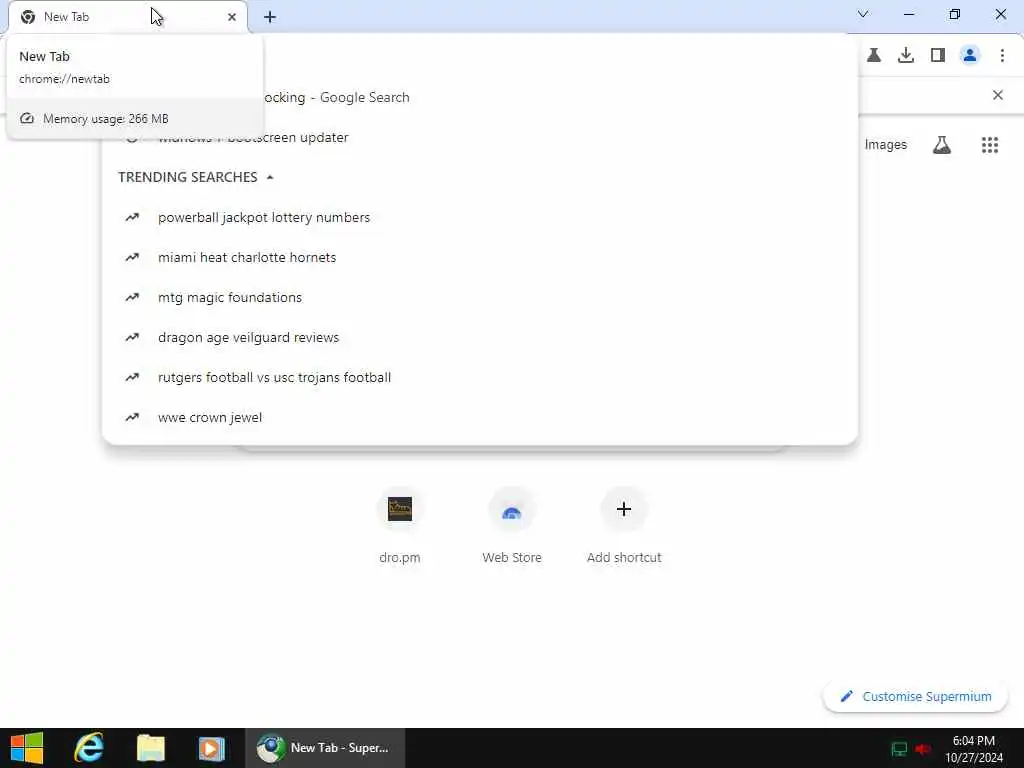The image size is (1024, 768).
Task: Open Windows Media Player from the taskbar
Action: [x=212, y=748]
